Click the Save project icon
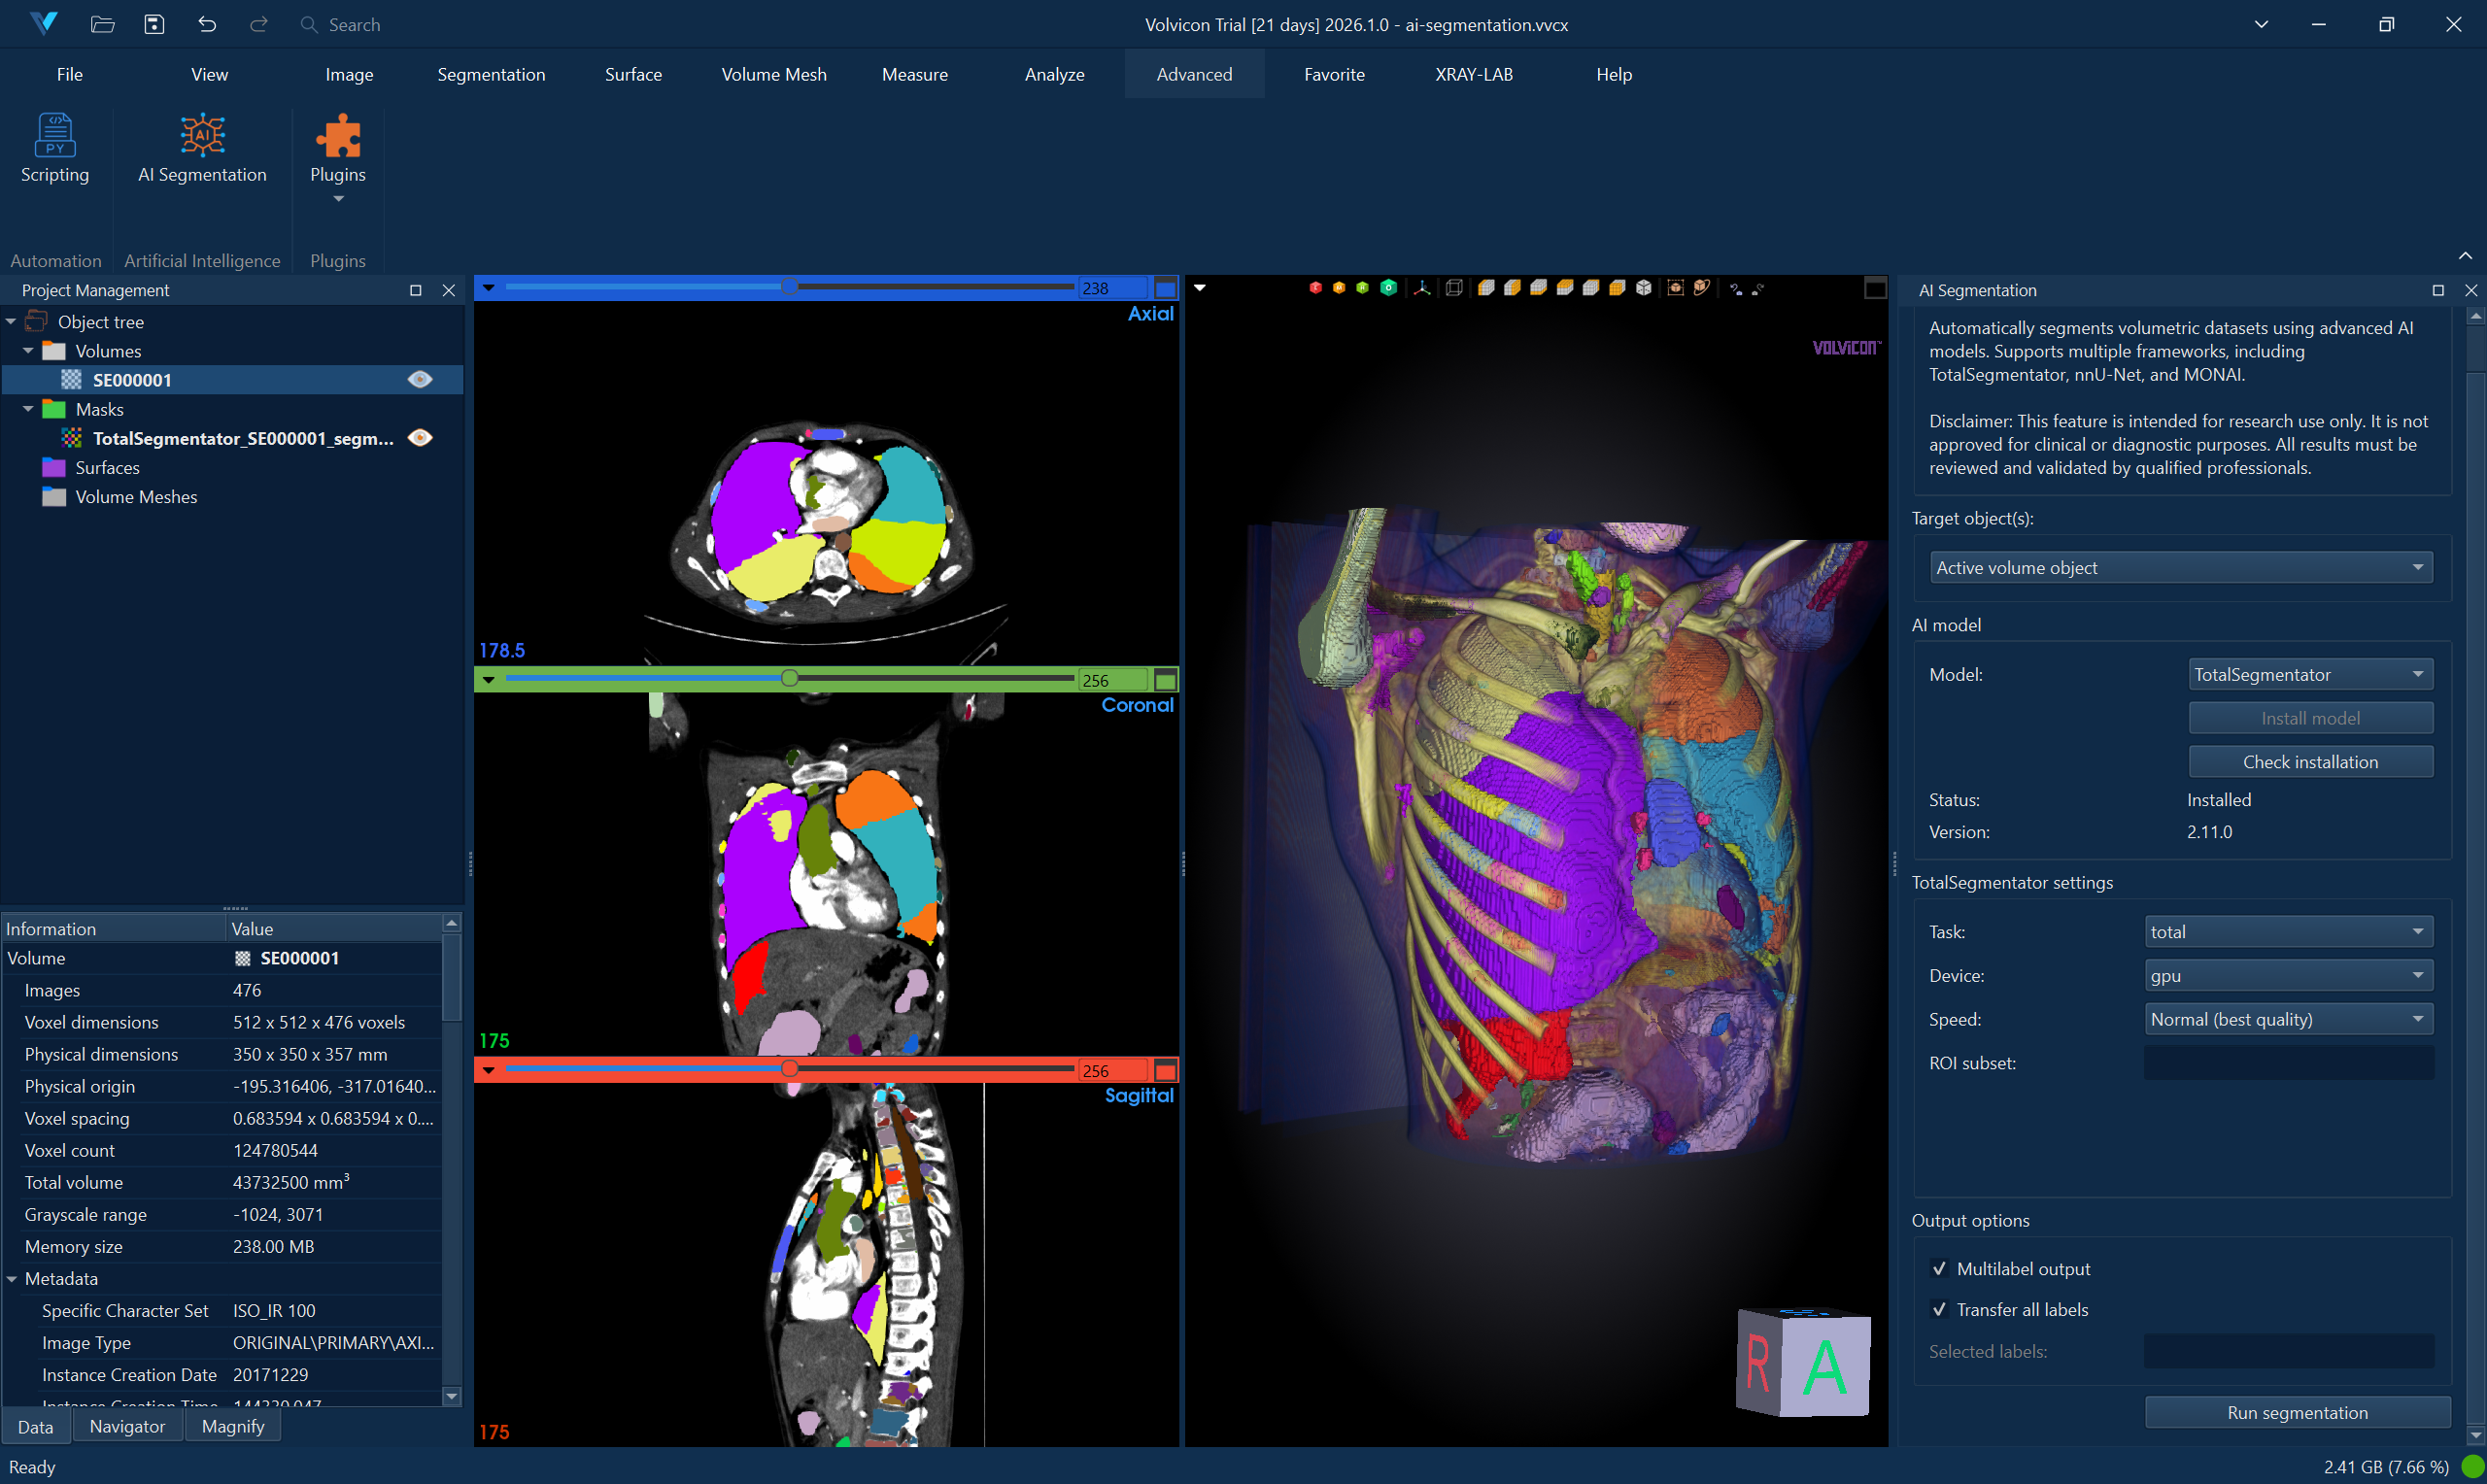Image resolution: width=2487 pixels, height=1484 pixels. (154, 24)
